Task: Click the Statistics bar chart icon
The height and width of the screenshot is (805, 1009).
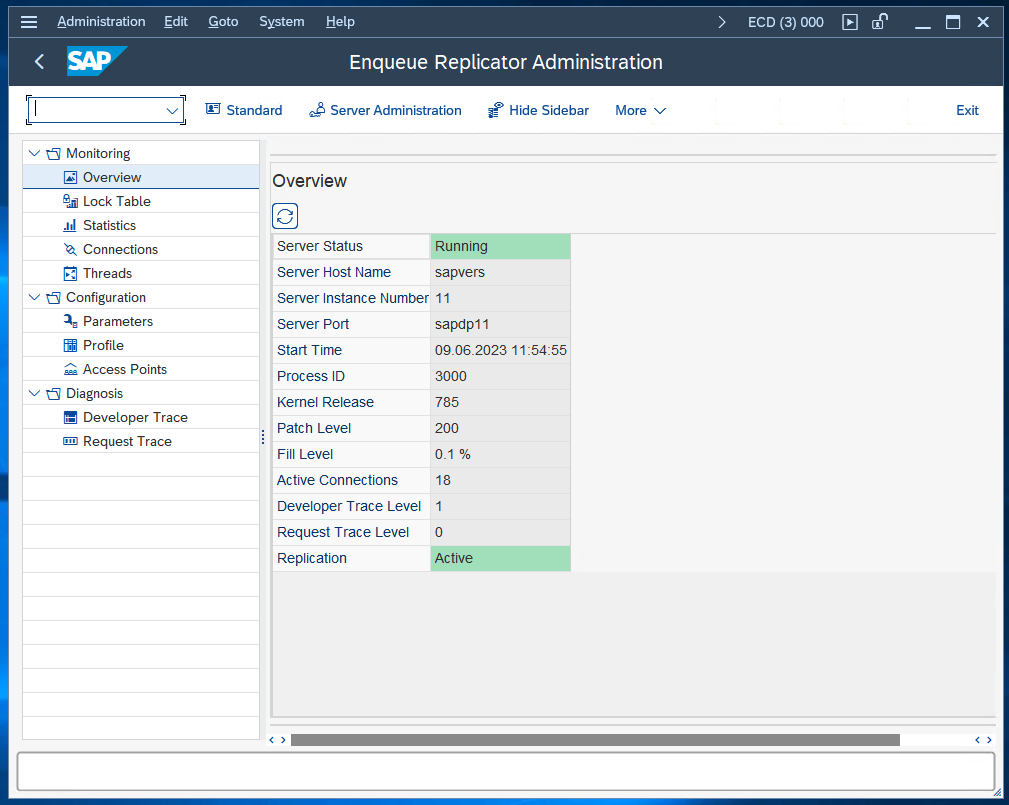Action: (70, 225)
